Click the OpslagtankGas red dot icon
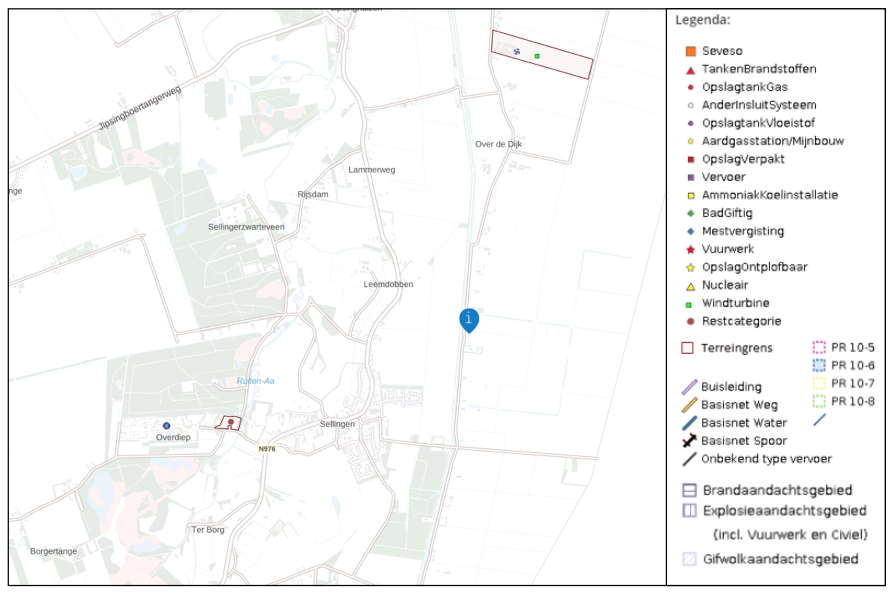This screenshot has width=893, height=592. pyautogui.click(x=691, y=87)
